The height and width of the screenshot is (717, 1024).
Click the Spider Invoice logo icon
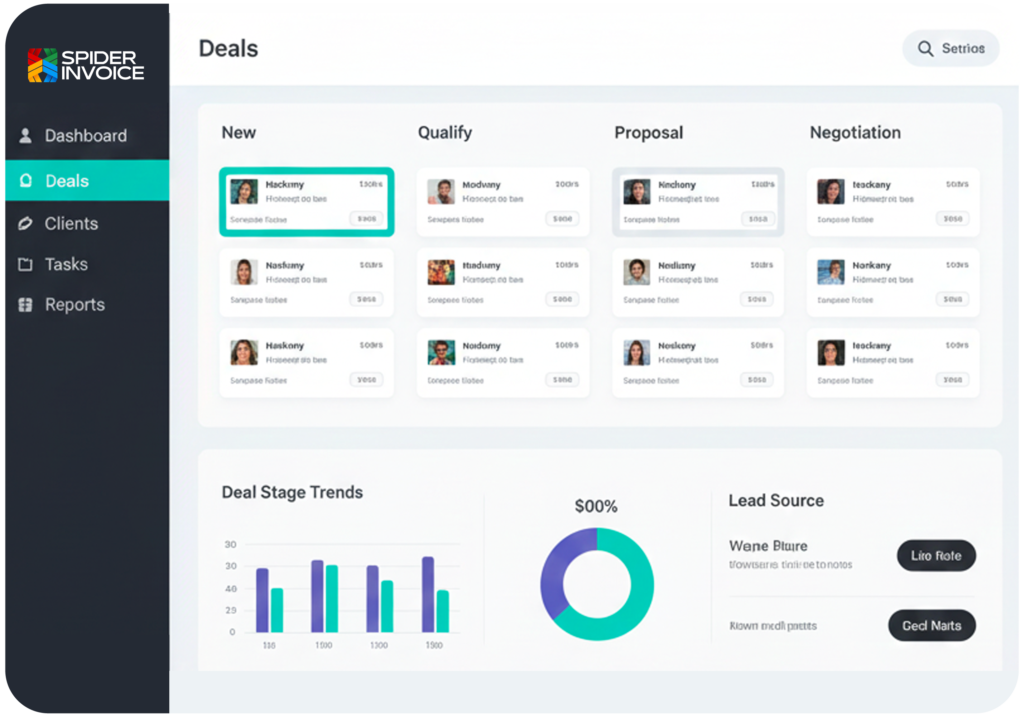pos(43,65)
